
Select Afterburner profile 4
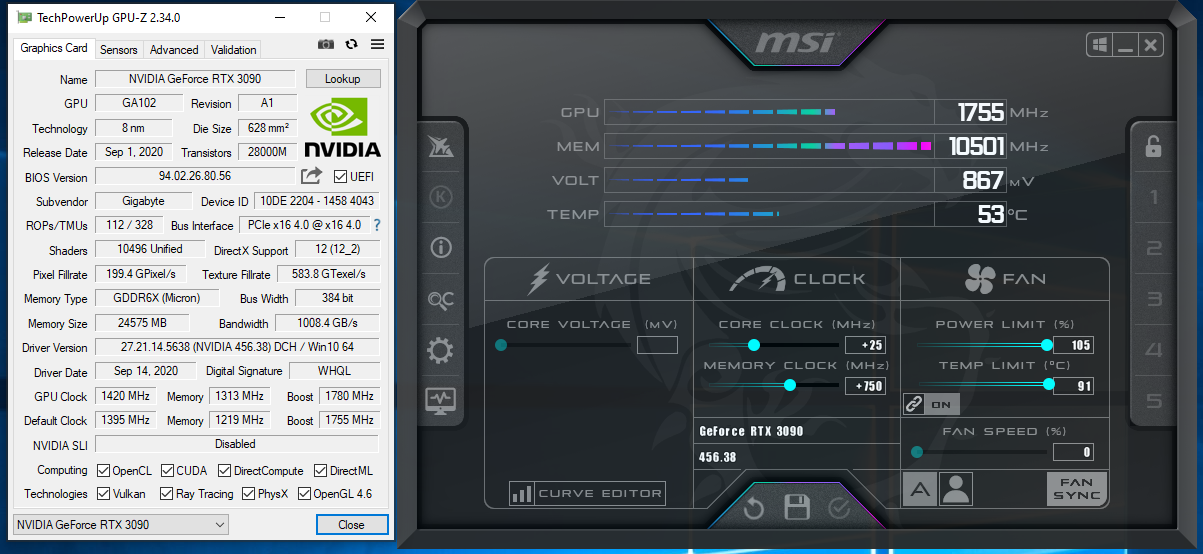tap(1154, 350)
